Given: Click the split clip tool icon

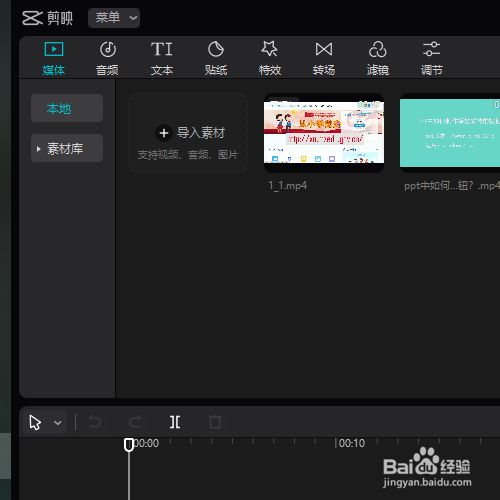Looking at the screenshot, I should pos(175,422).
